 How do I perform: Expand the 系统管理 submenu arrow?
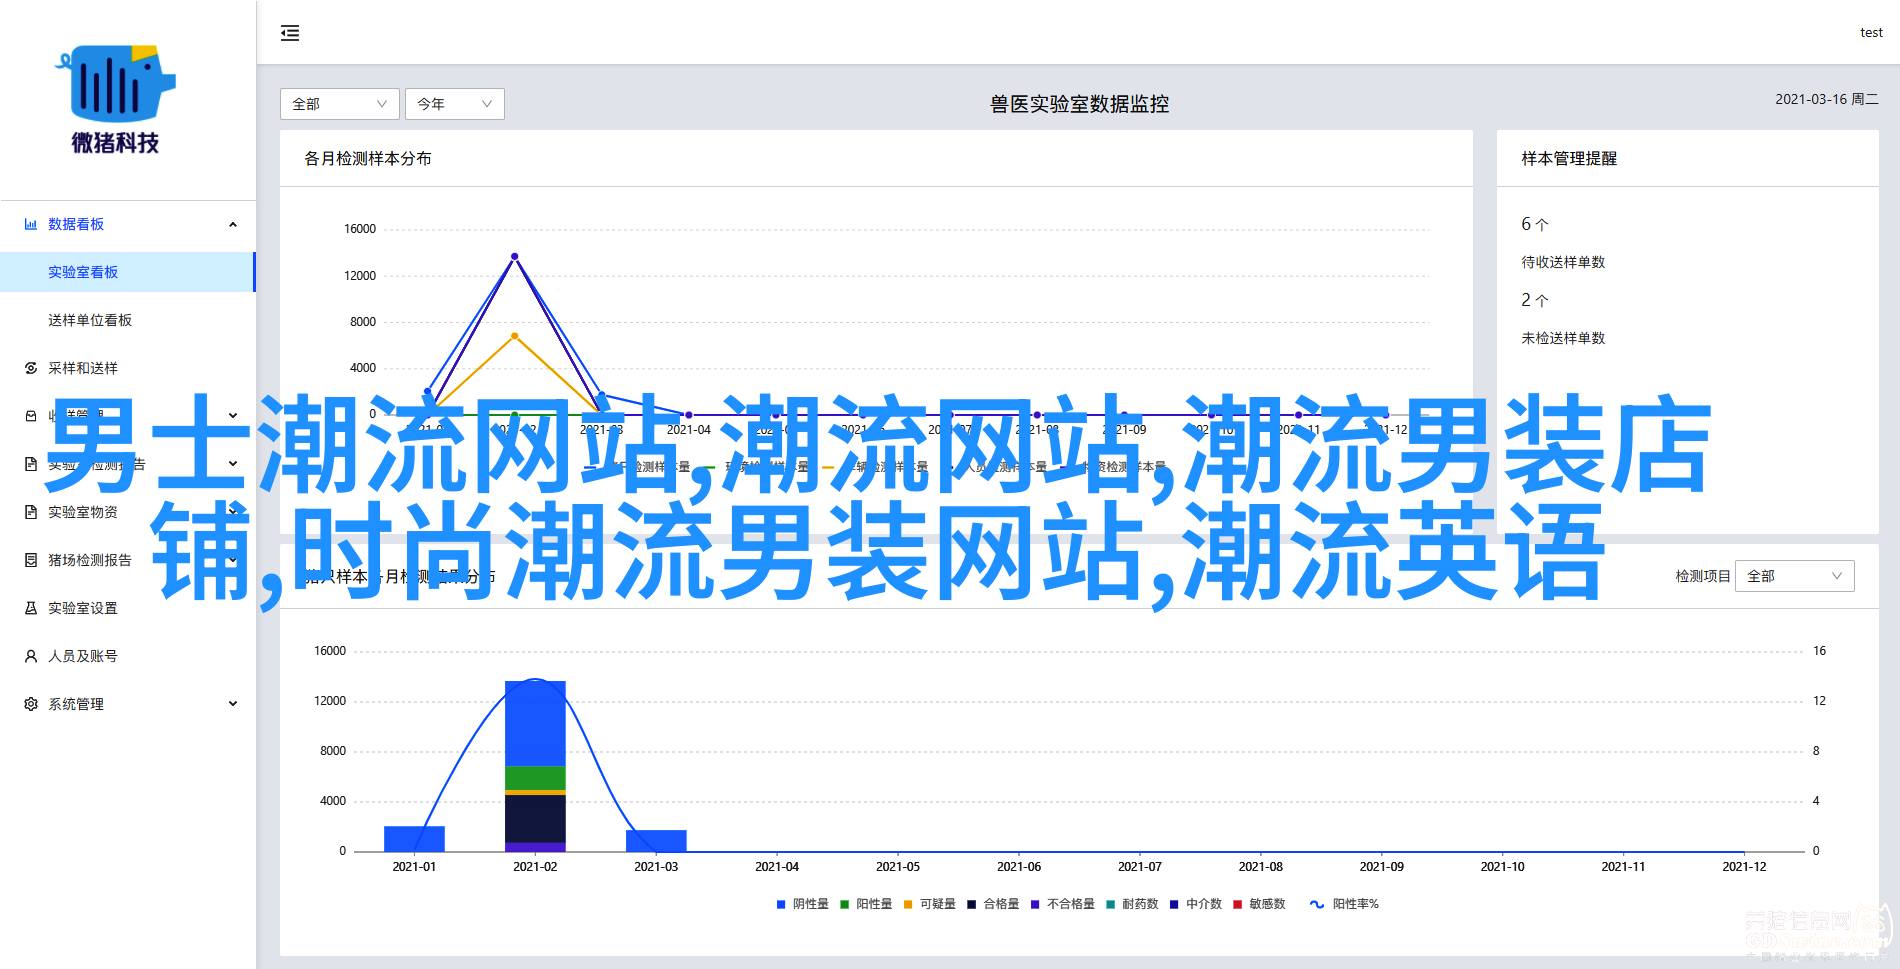[233, 704]
